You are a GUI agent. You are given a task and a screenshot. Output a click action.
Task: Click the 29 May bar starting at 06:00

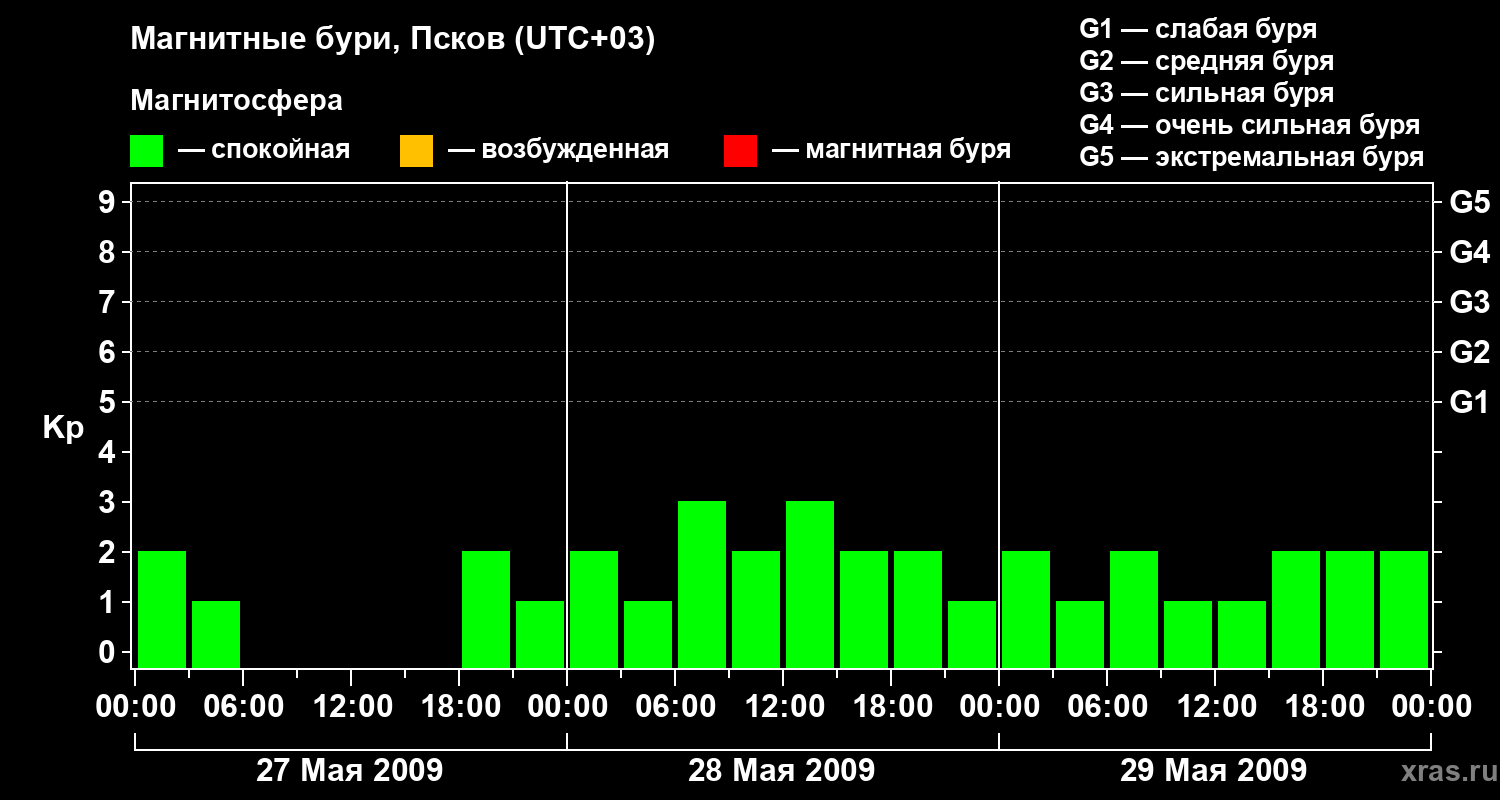pos(1134,610)
